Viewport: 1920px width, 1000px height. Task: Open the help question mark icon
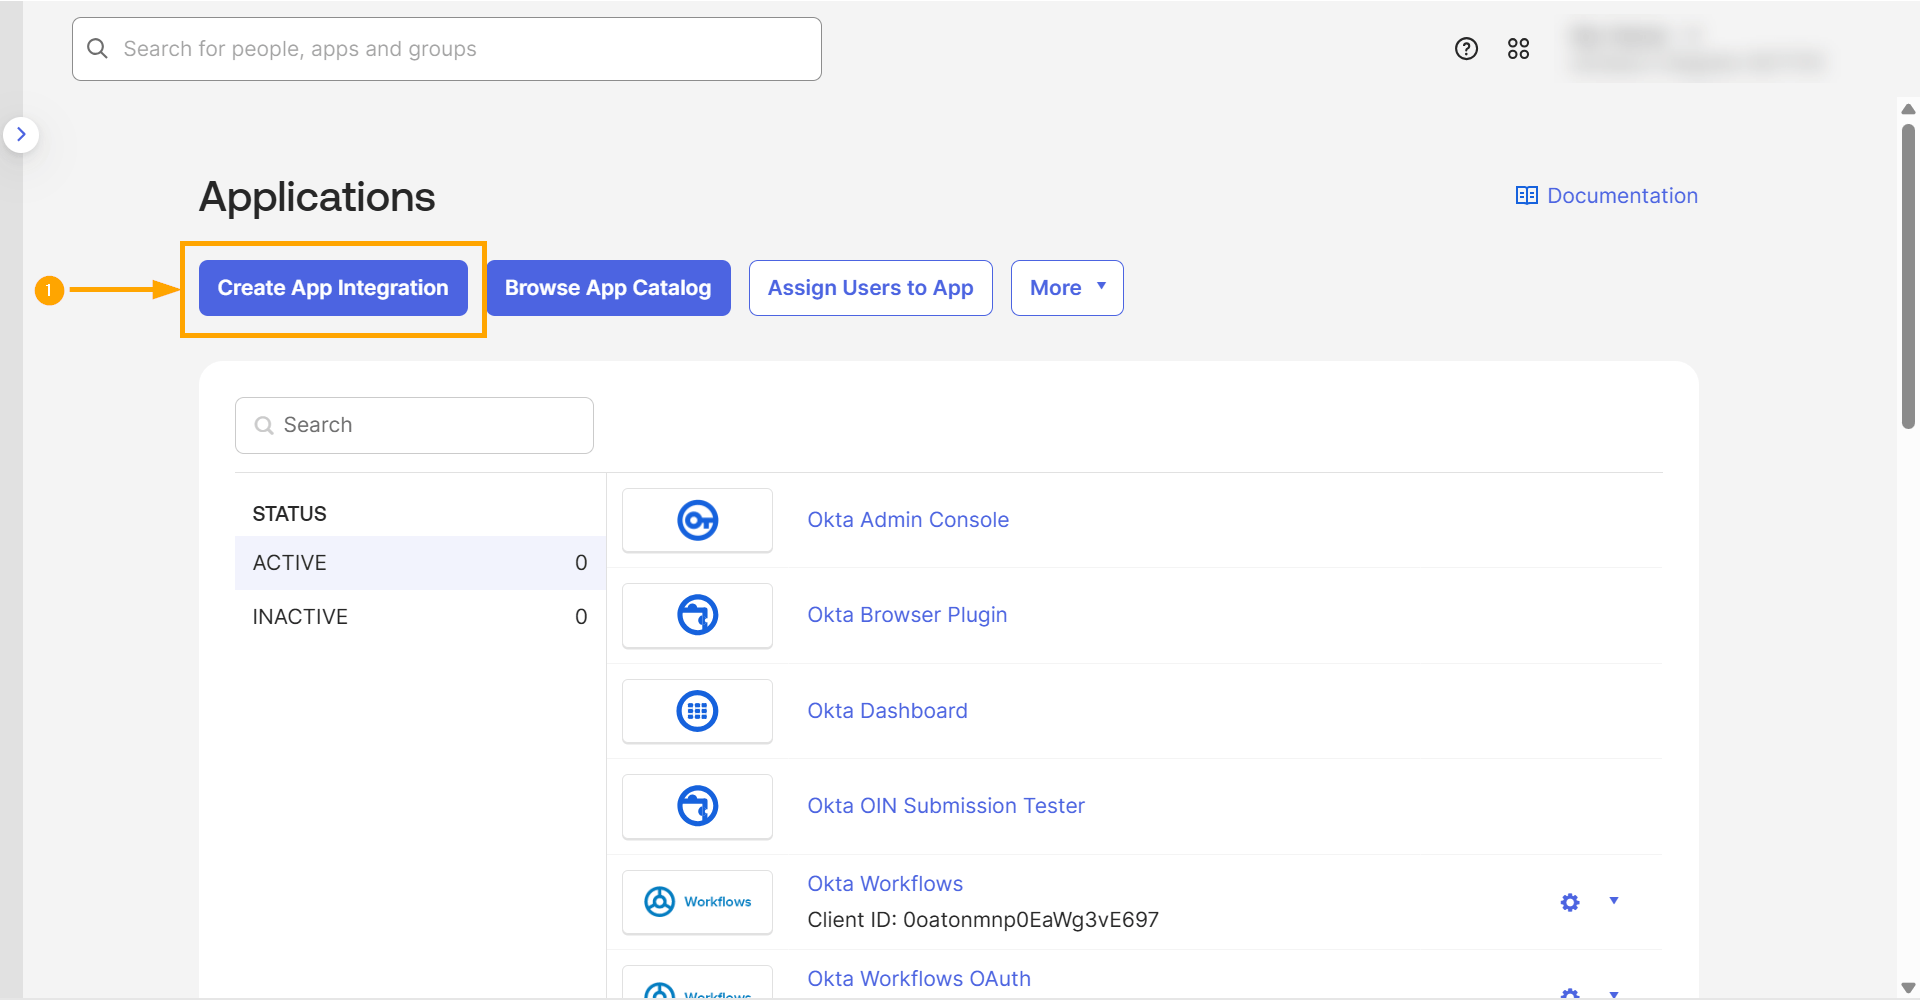1466,49
